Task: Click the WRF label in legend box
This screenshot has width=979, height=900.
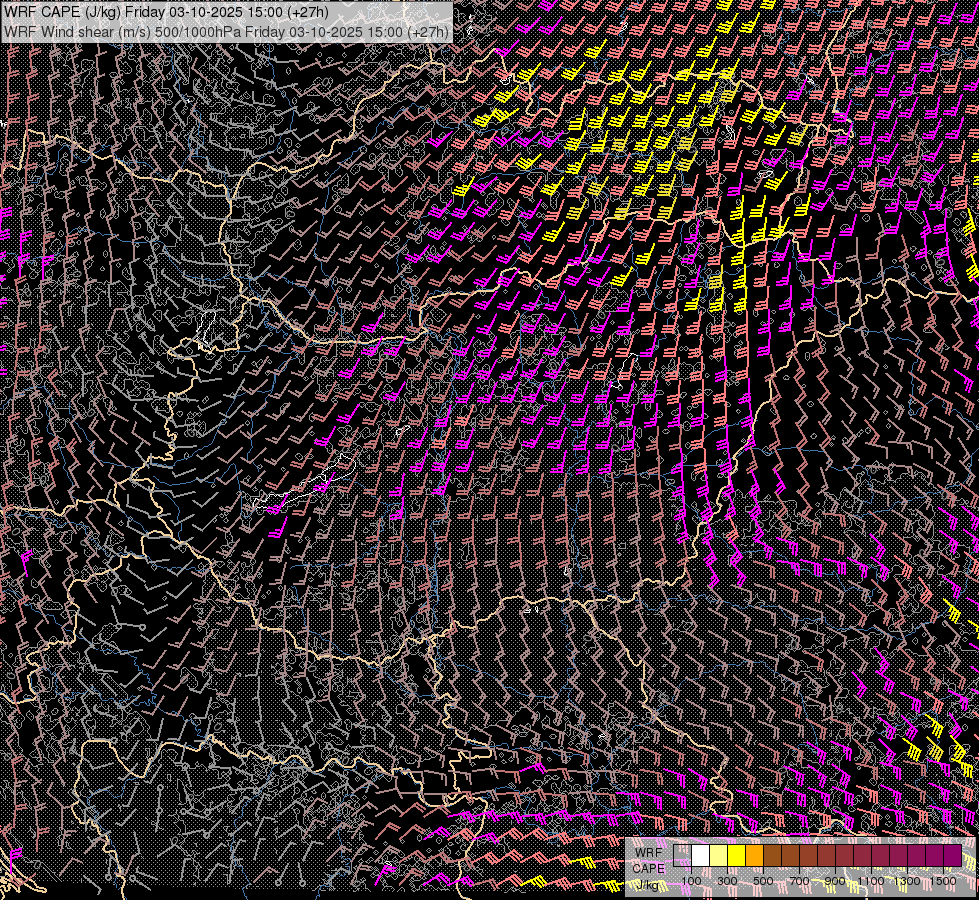Action: click(647, 853)
